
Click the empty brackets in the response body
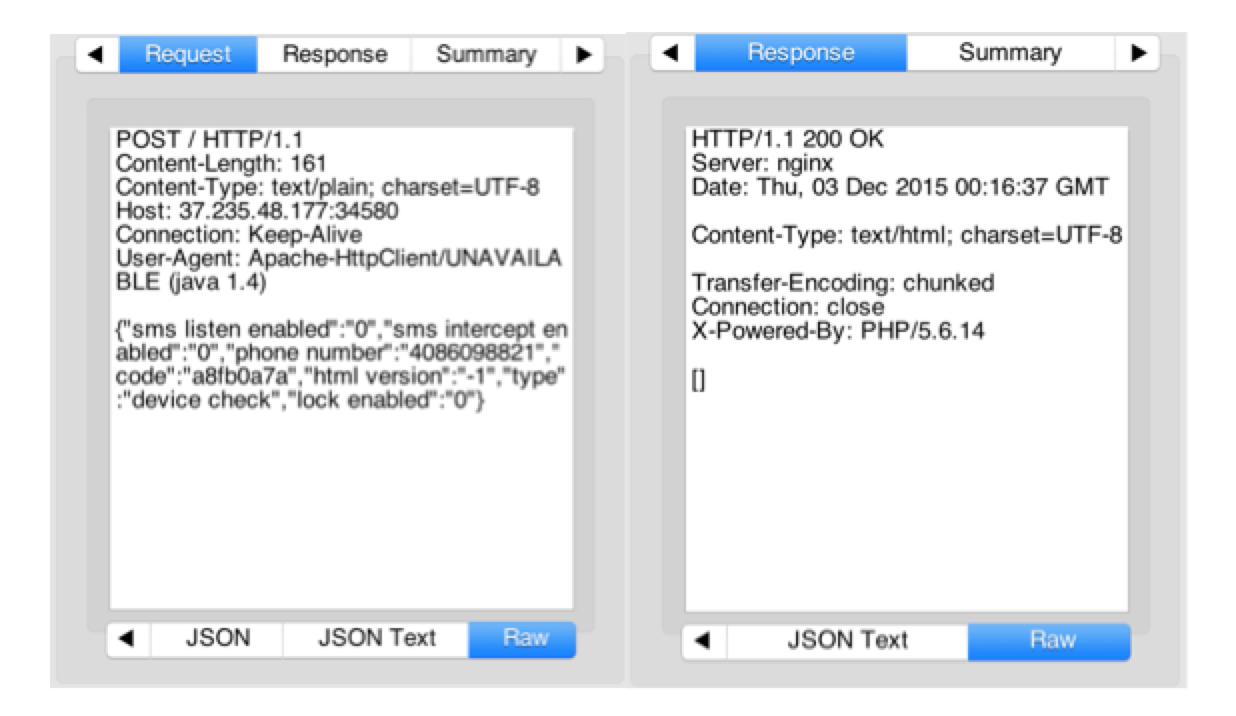point(698,382)
